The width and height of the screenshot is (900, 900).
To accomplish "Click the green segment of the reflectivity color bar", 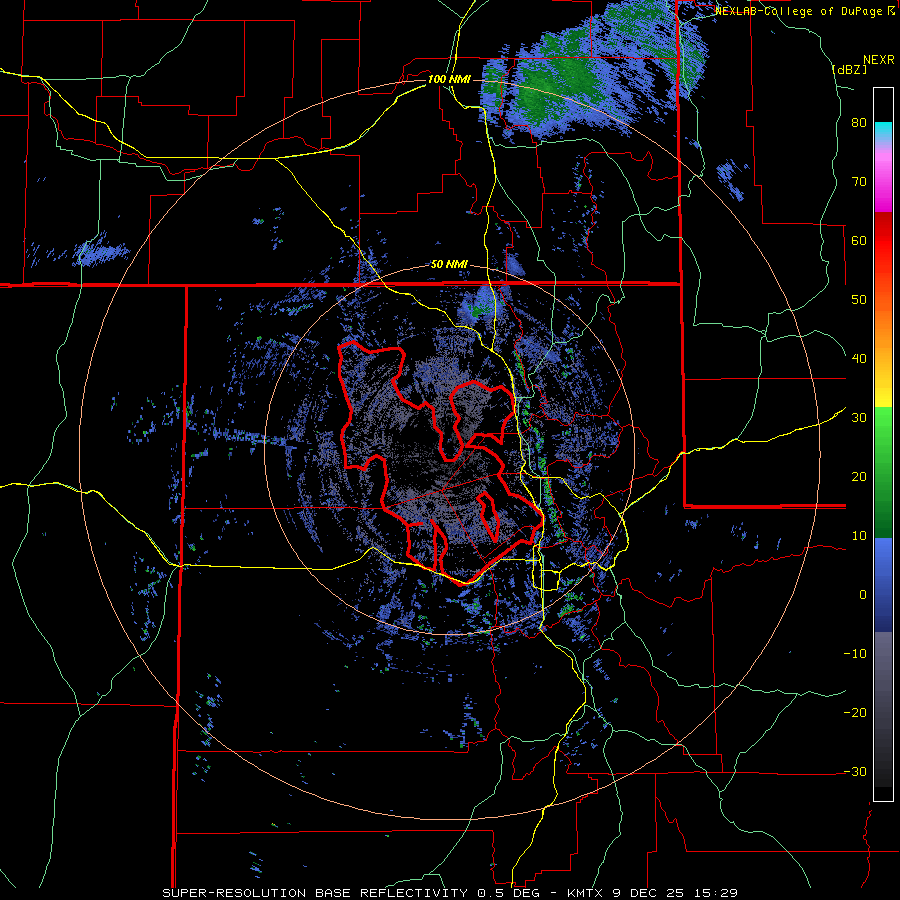I will (x=883, y=472).
